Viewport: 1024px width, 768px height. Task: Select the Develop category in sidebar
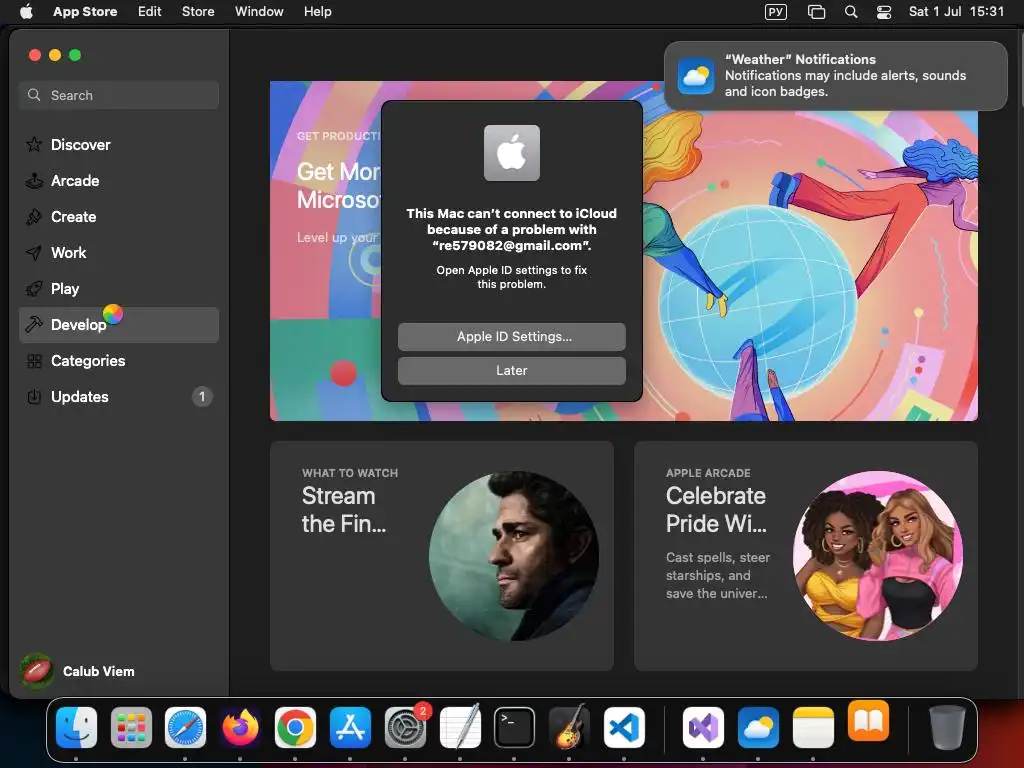click(119, 325)
